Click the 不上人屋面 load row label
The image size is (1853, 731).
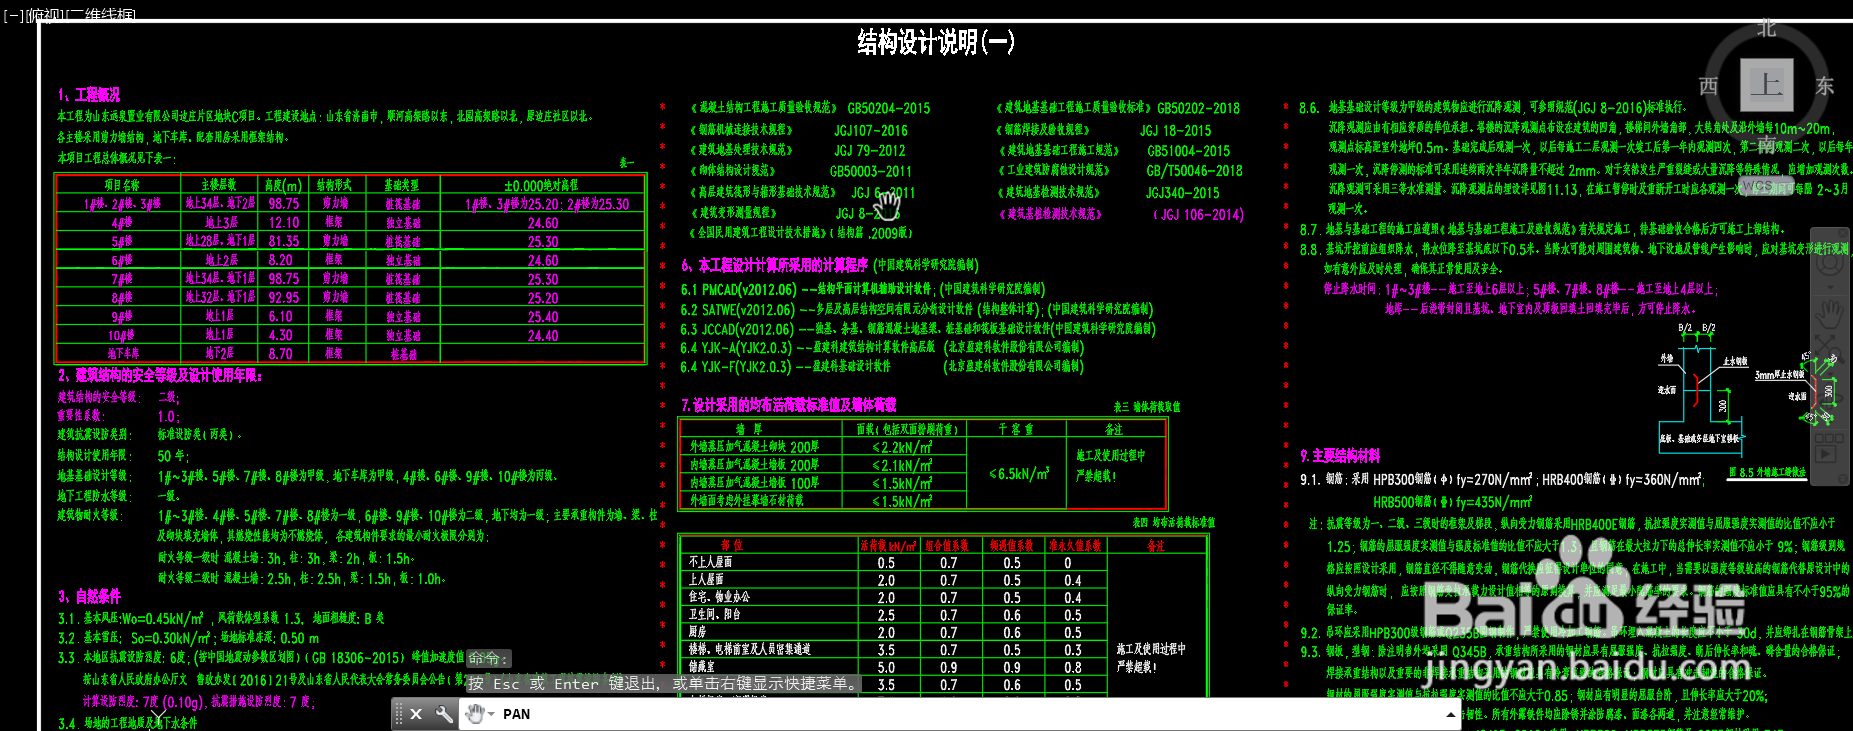[710, 562]
